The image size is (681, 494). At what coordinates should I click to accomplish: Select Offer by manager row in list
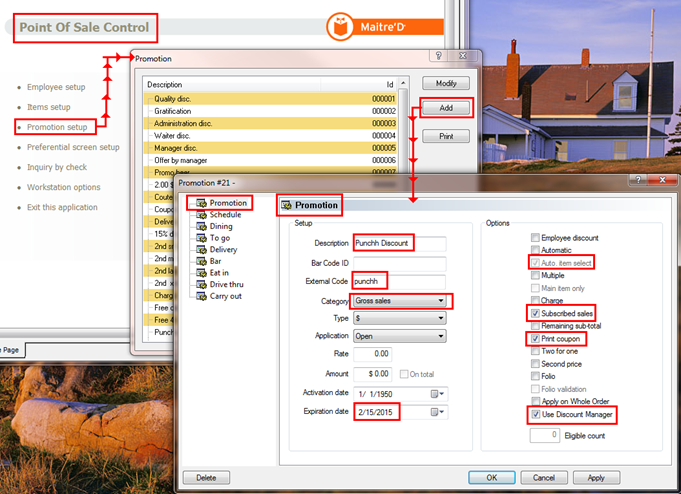coord(271,160)
